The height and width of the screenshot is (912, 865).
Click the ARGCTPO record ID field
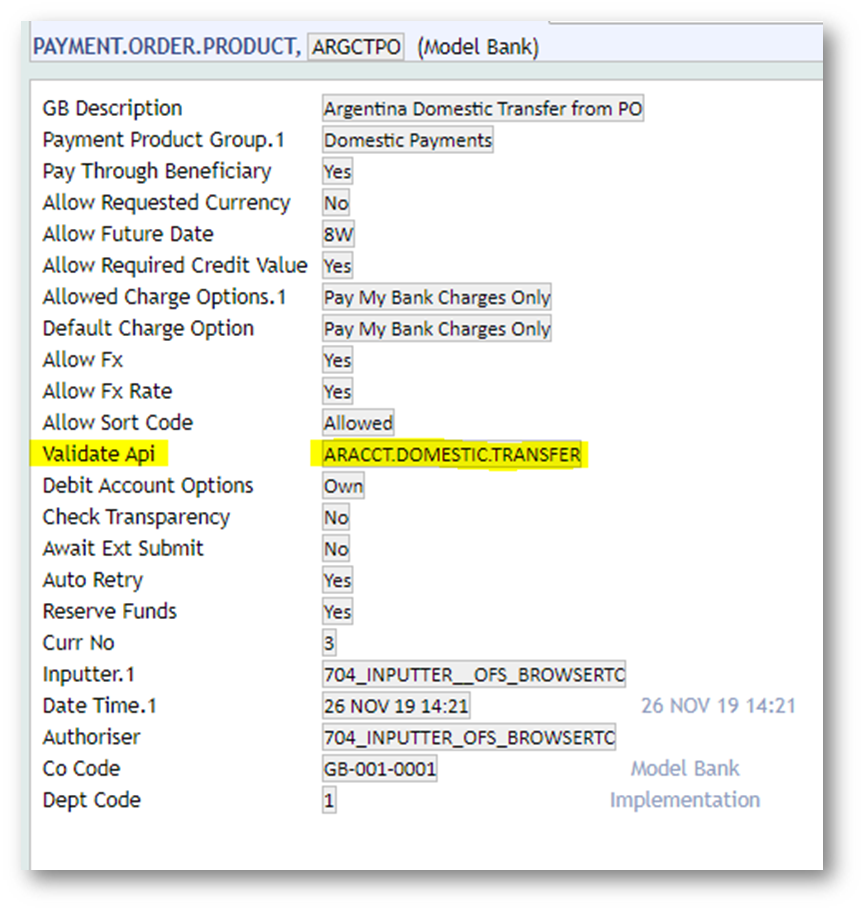point(355,47)
